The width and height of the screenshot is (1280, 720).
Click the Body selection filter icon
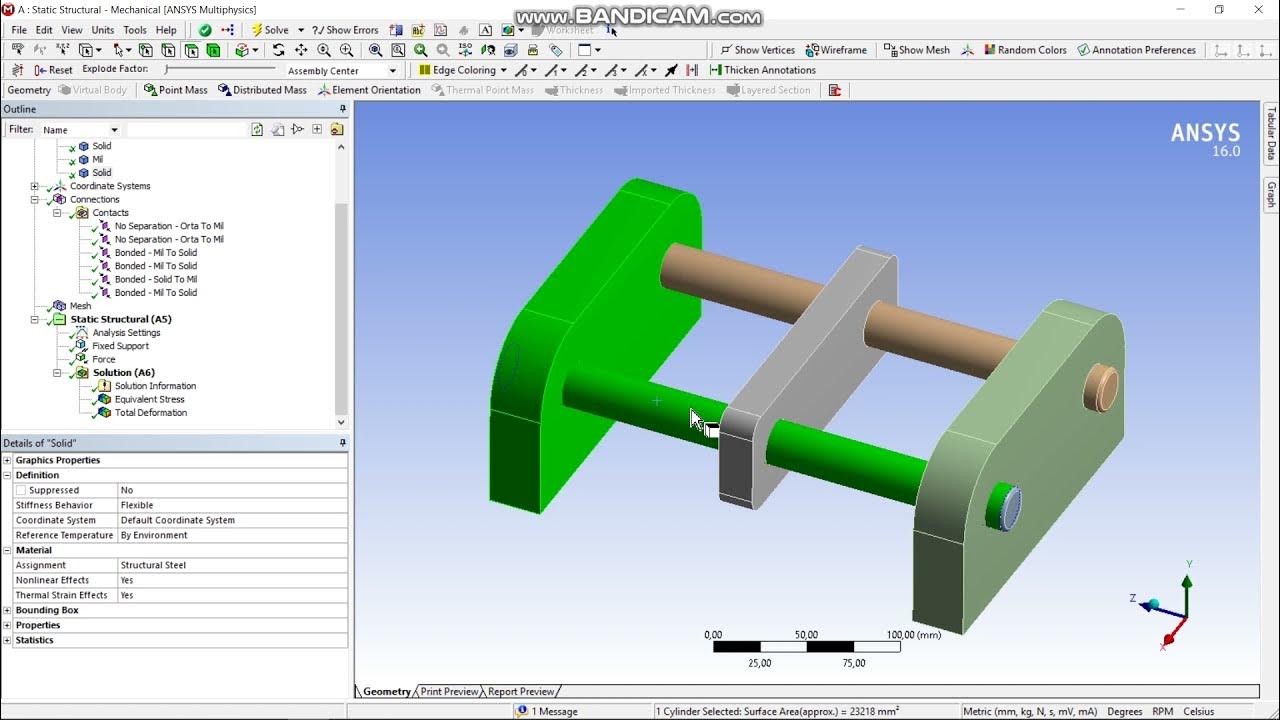(x=213, y=50)
